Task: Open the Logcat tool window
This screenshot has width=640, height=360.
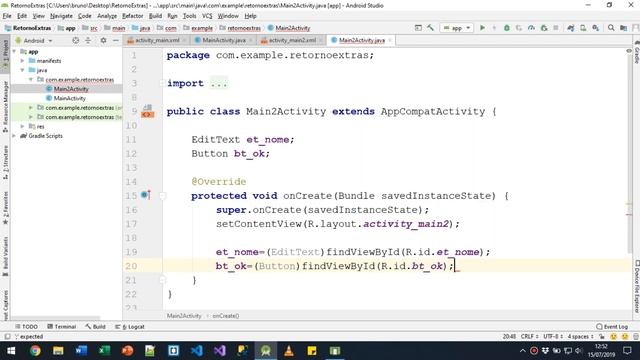Action: pos(130,327)
